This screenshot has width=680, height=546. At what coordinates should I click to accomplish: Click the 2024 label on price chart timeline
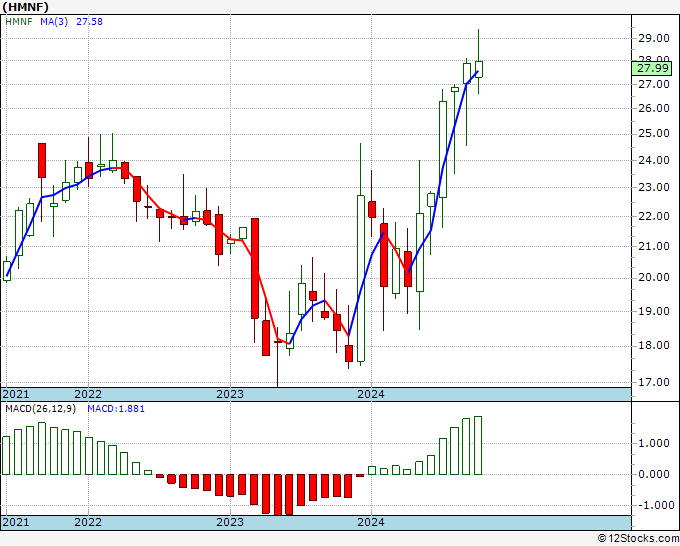pos(371,394)
